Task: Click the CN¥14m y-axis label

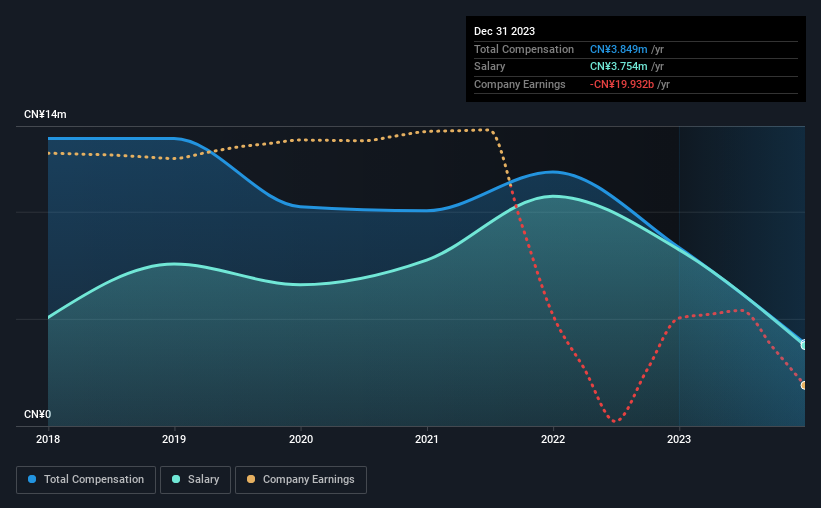Action: (45, 114)
